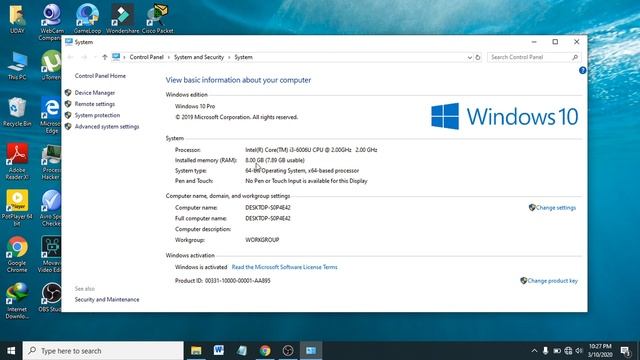Click the processor Intel Core i3-6006U text
Screen dimensions: 640x360
tap(311, 150)
